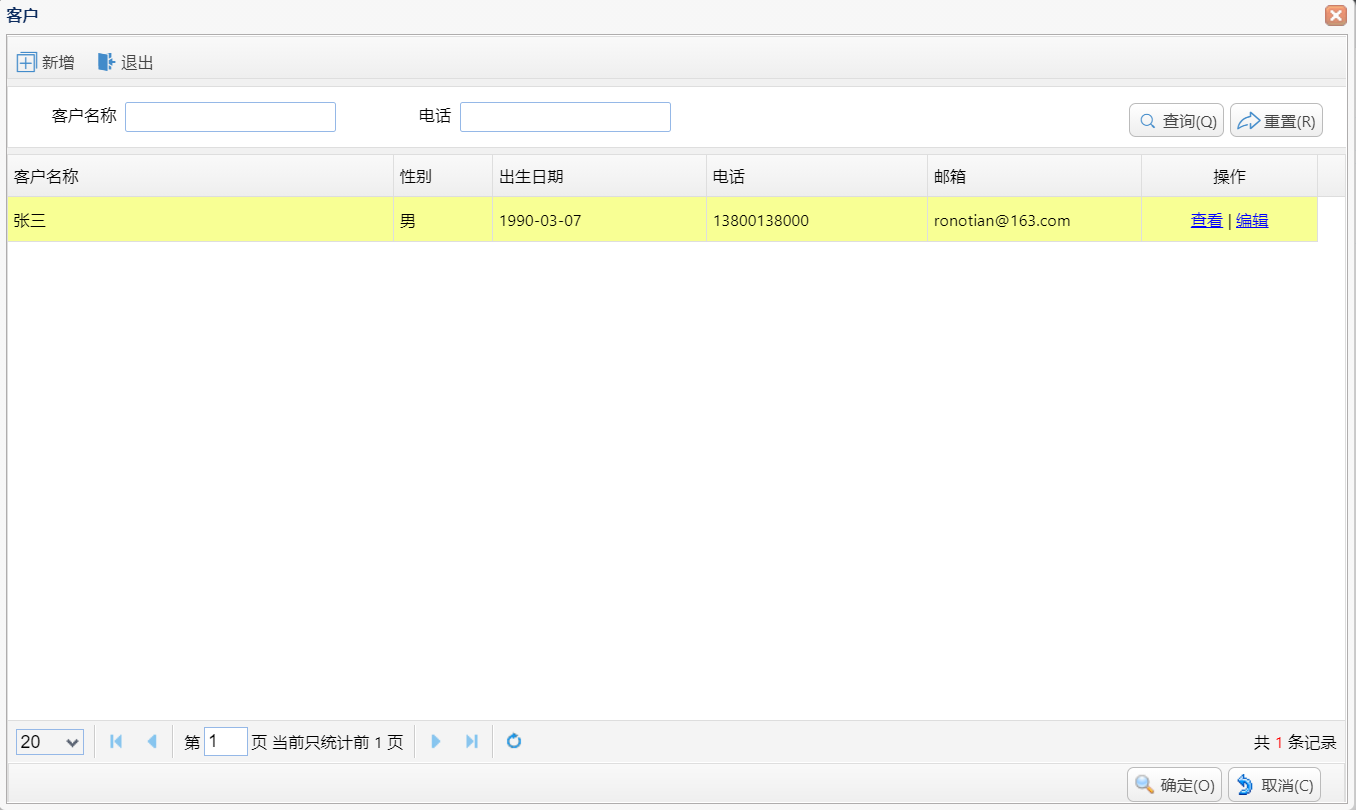The image size is (1356, 810).
Task: Close the 客户 dialog window
Action: [x=1335, y=15]
